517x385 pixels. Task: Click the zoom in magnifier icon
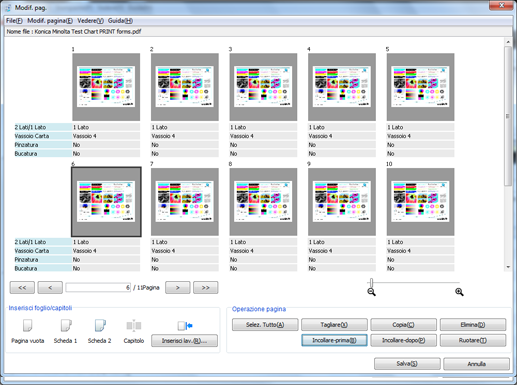pyautogui.click(x=459, y=292)
